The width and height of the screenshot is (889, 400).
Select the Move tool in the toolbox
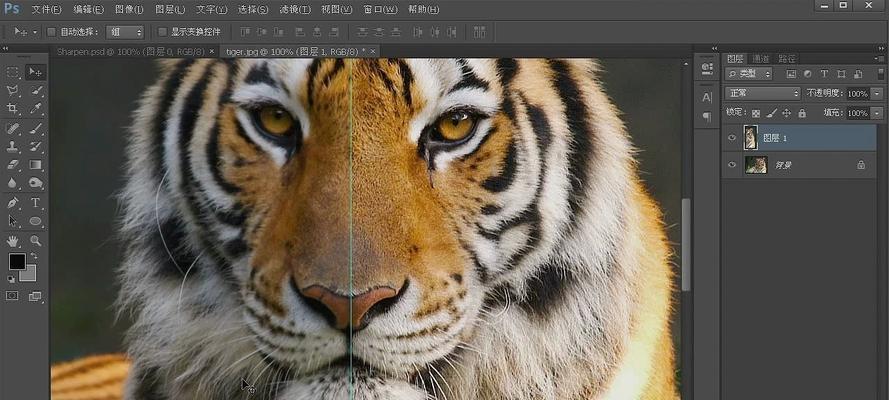[36, 72]
